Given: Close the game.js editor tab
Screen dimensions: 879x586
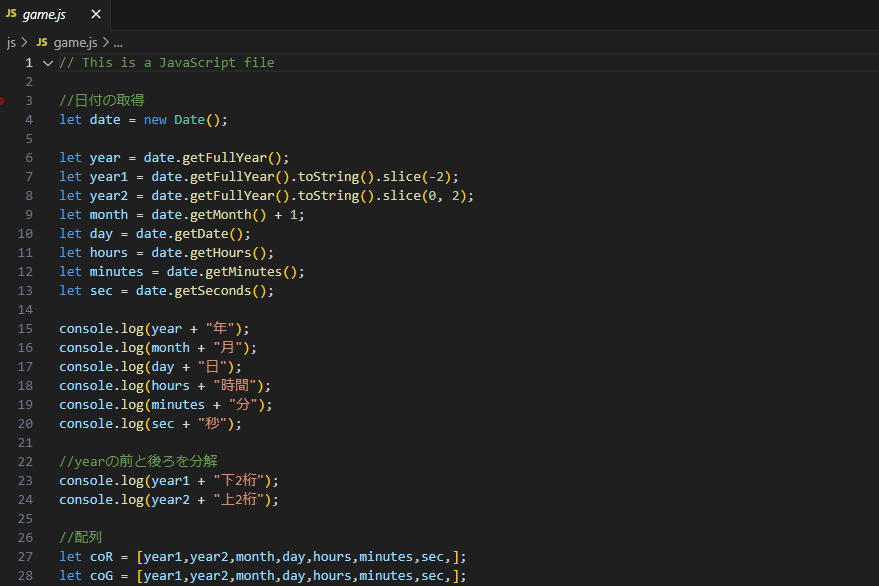Looking at the screenshot, I should [96, 15].
